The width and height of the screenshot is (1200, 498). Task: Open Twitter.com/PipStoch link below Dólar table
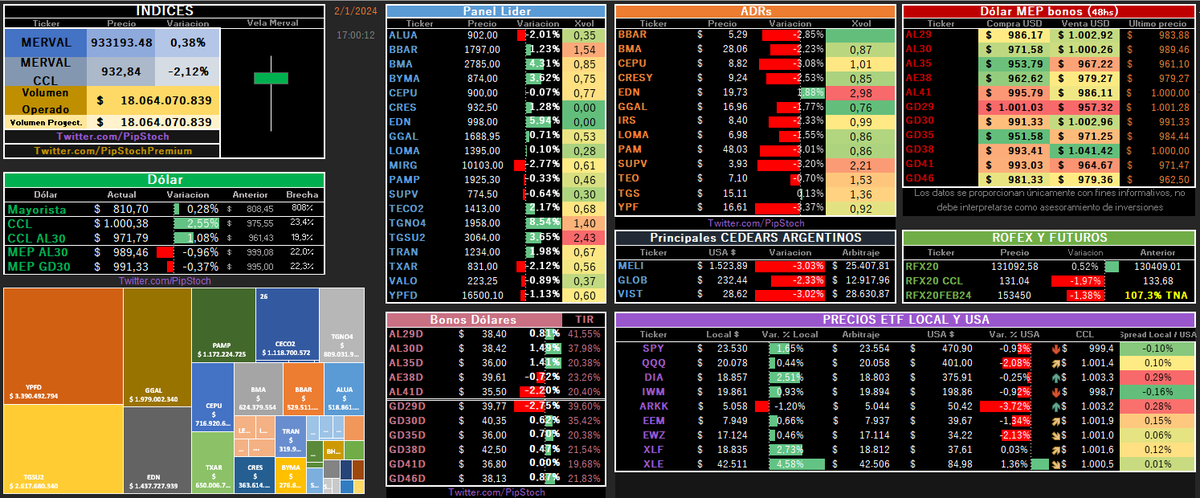click(165, 282)
